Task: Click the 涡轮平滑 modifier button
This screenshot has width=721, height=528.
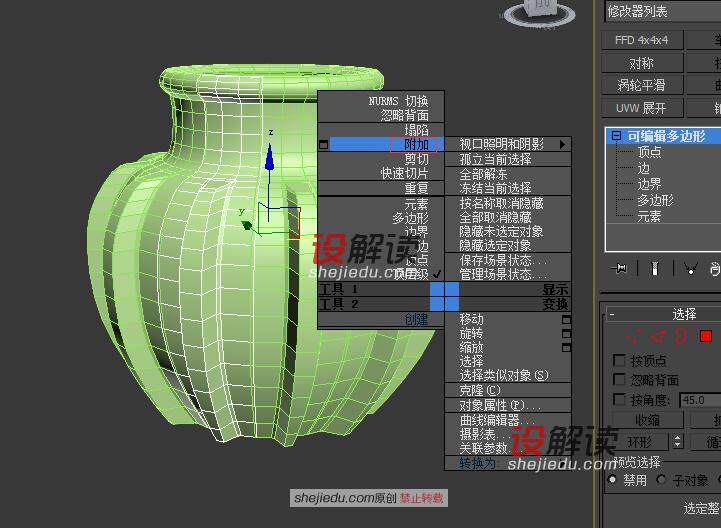Action: coord(642,85)
